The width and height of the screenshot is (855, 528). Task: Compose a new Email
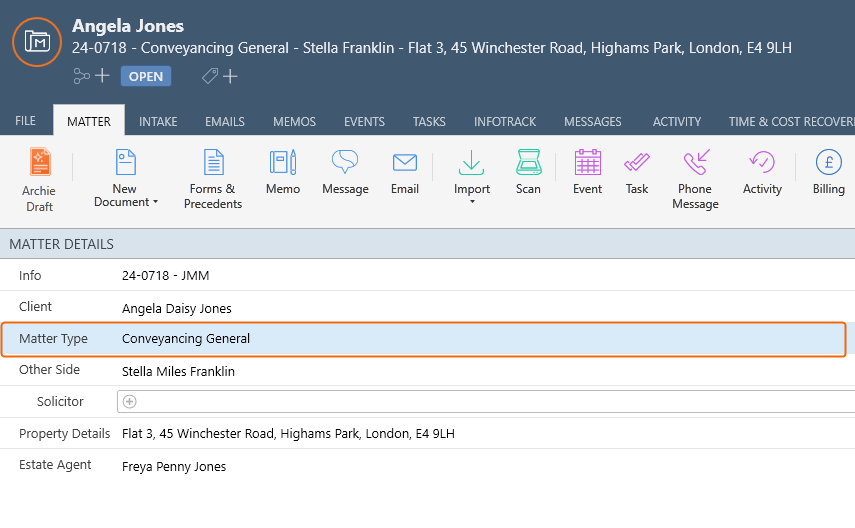pyautogui.click(x=405, y=172)
